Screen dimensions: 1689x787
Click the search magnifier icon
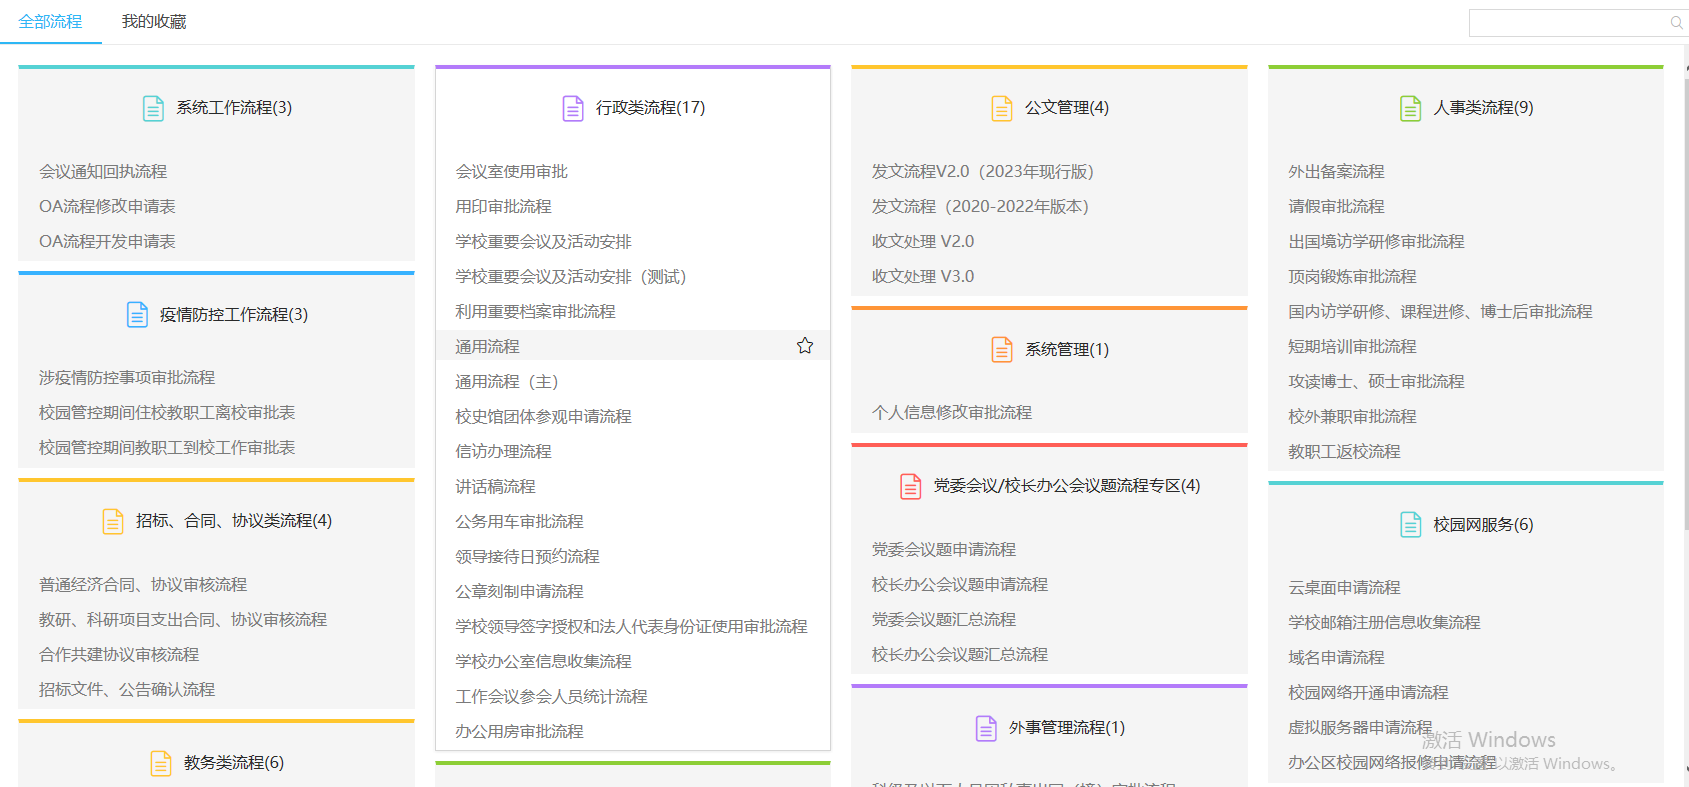click(1676, 23)
